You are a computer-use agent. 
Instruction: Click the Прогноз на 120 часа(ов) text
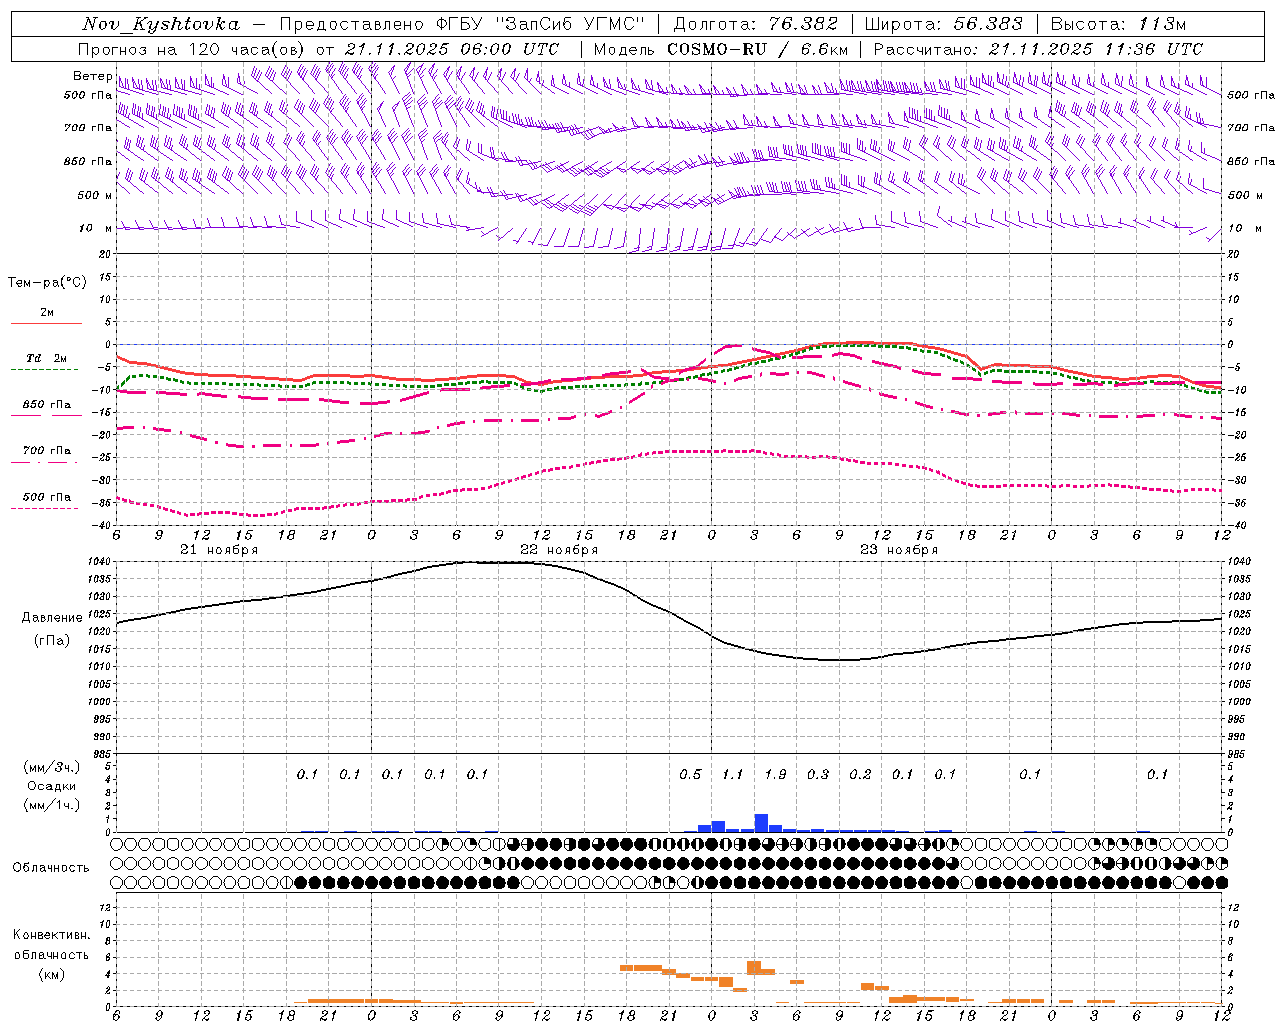192,49
